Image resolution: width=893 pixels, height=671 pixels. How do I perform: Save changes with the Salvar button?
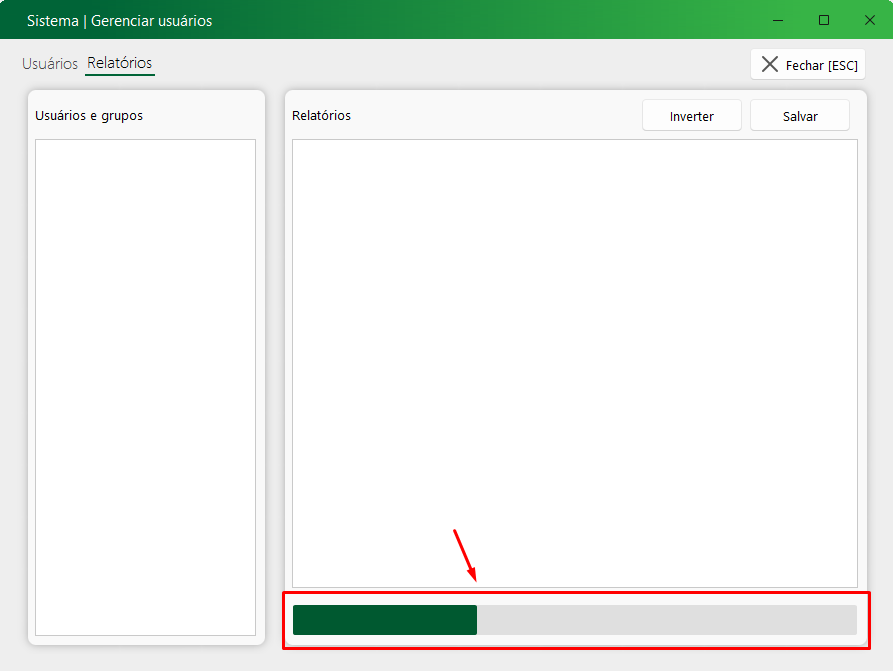pyautogui.click(x=799, y=116)
